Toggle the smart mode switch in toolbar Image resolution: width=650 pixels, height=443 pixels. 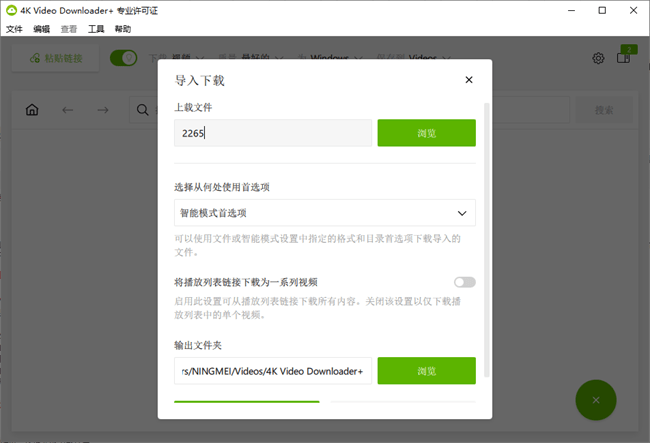123,58
